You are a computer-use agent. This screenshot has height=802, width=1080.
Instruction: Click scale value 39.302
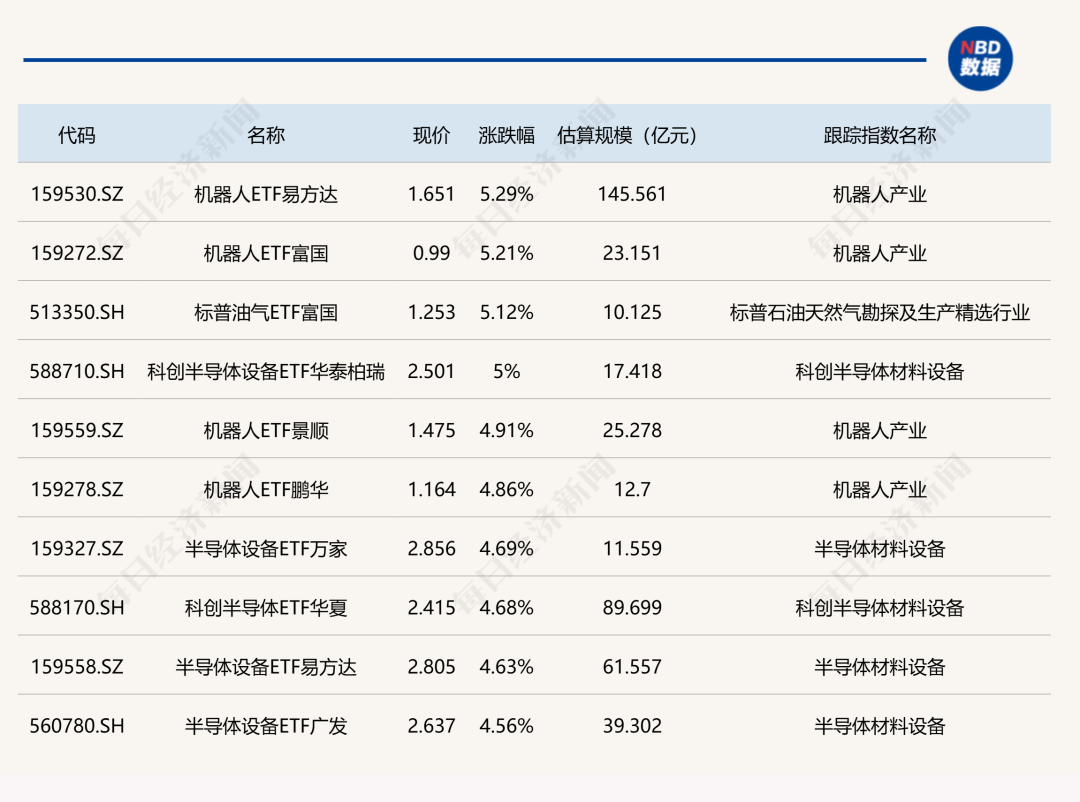point(632,726)
